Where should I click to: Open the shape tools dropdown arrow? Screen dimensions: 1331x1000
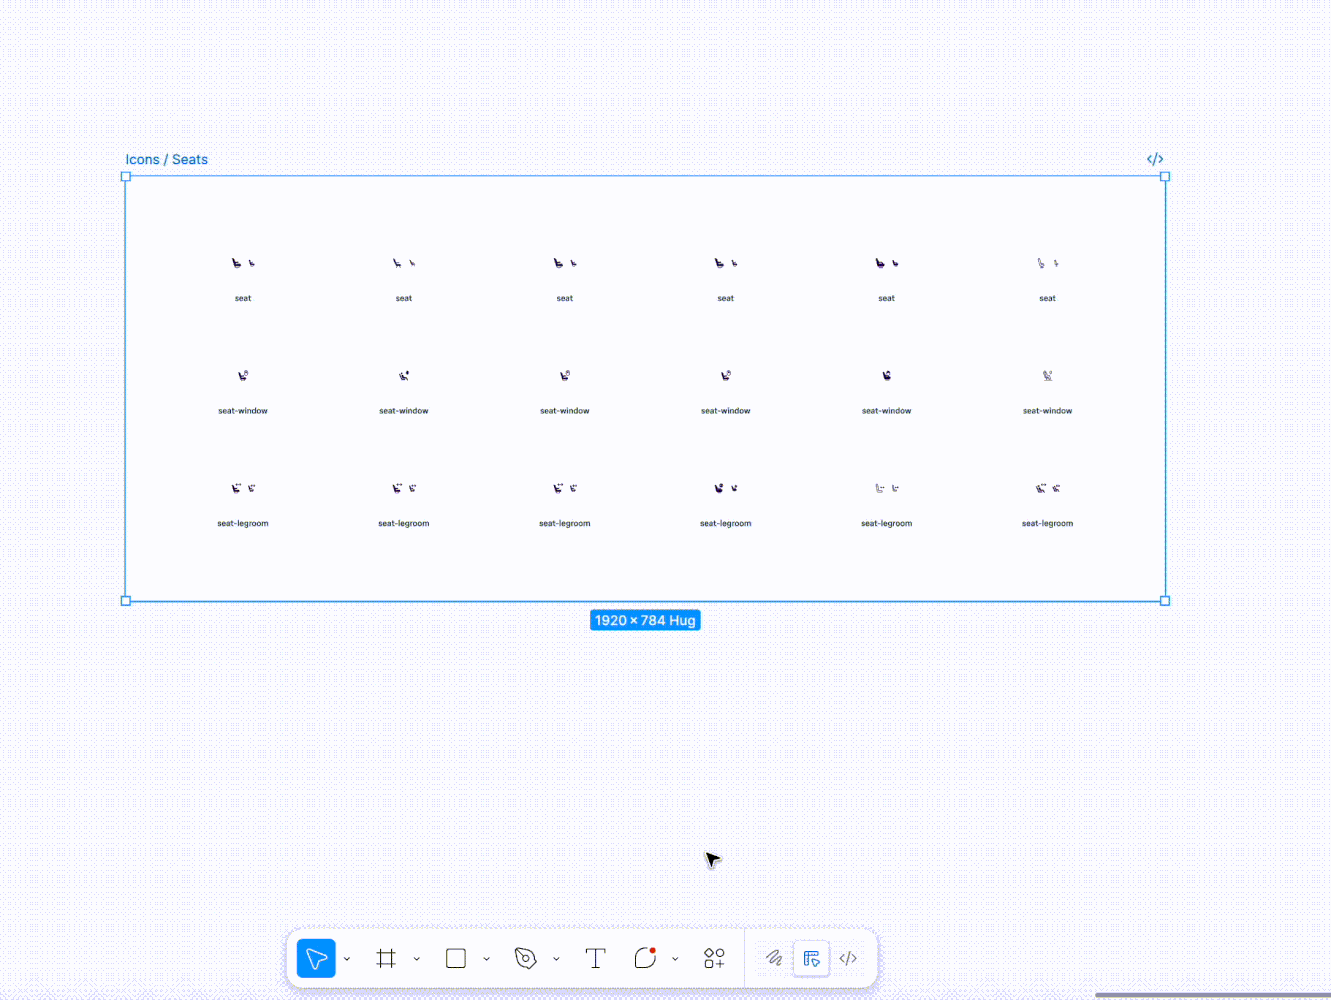coord(487,959)
